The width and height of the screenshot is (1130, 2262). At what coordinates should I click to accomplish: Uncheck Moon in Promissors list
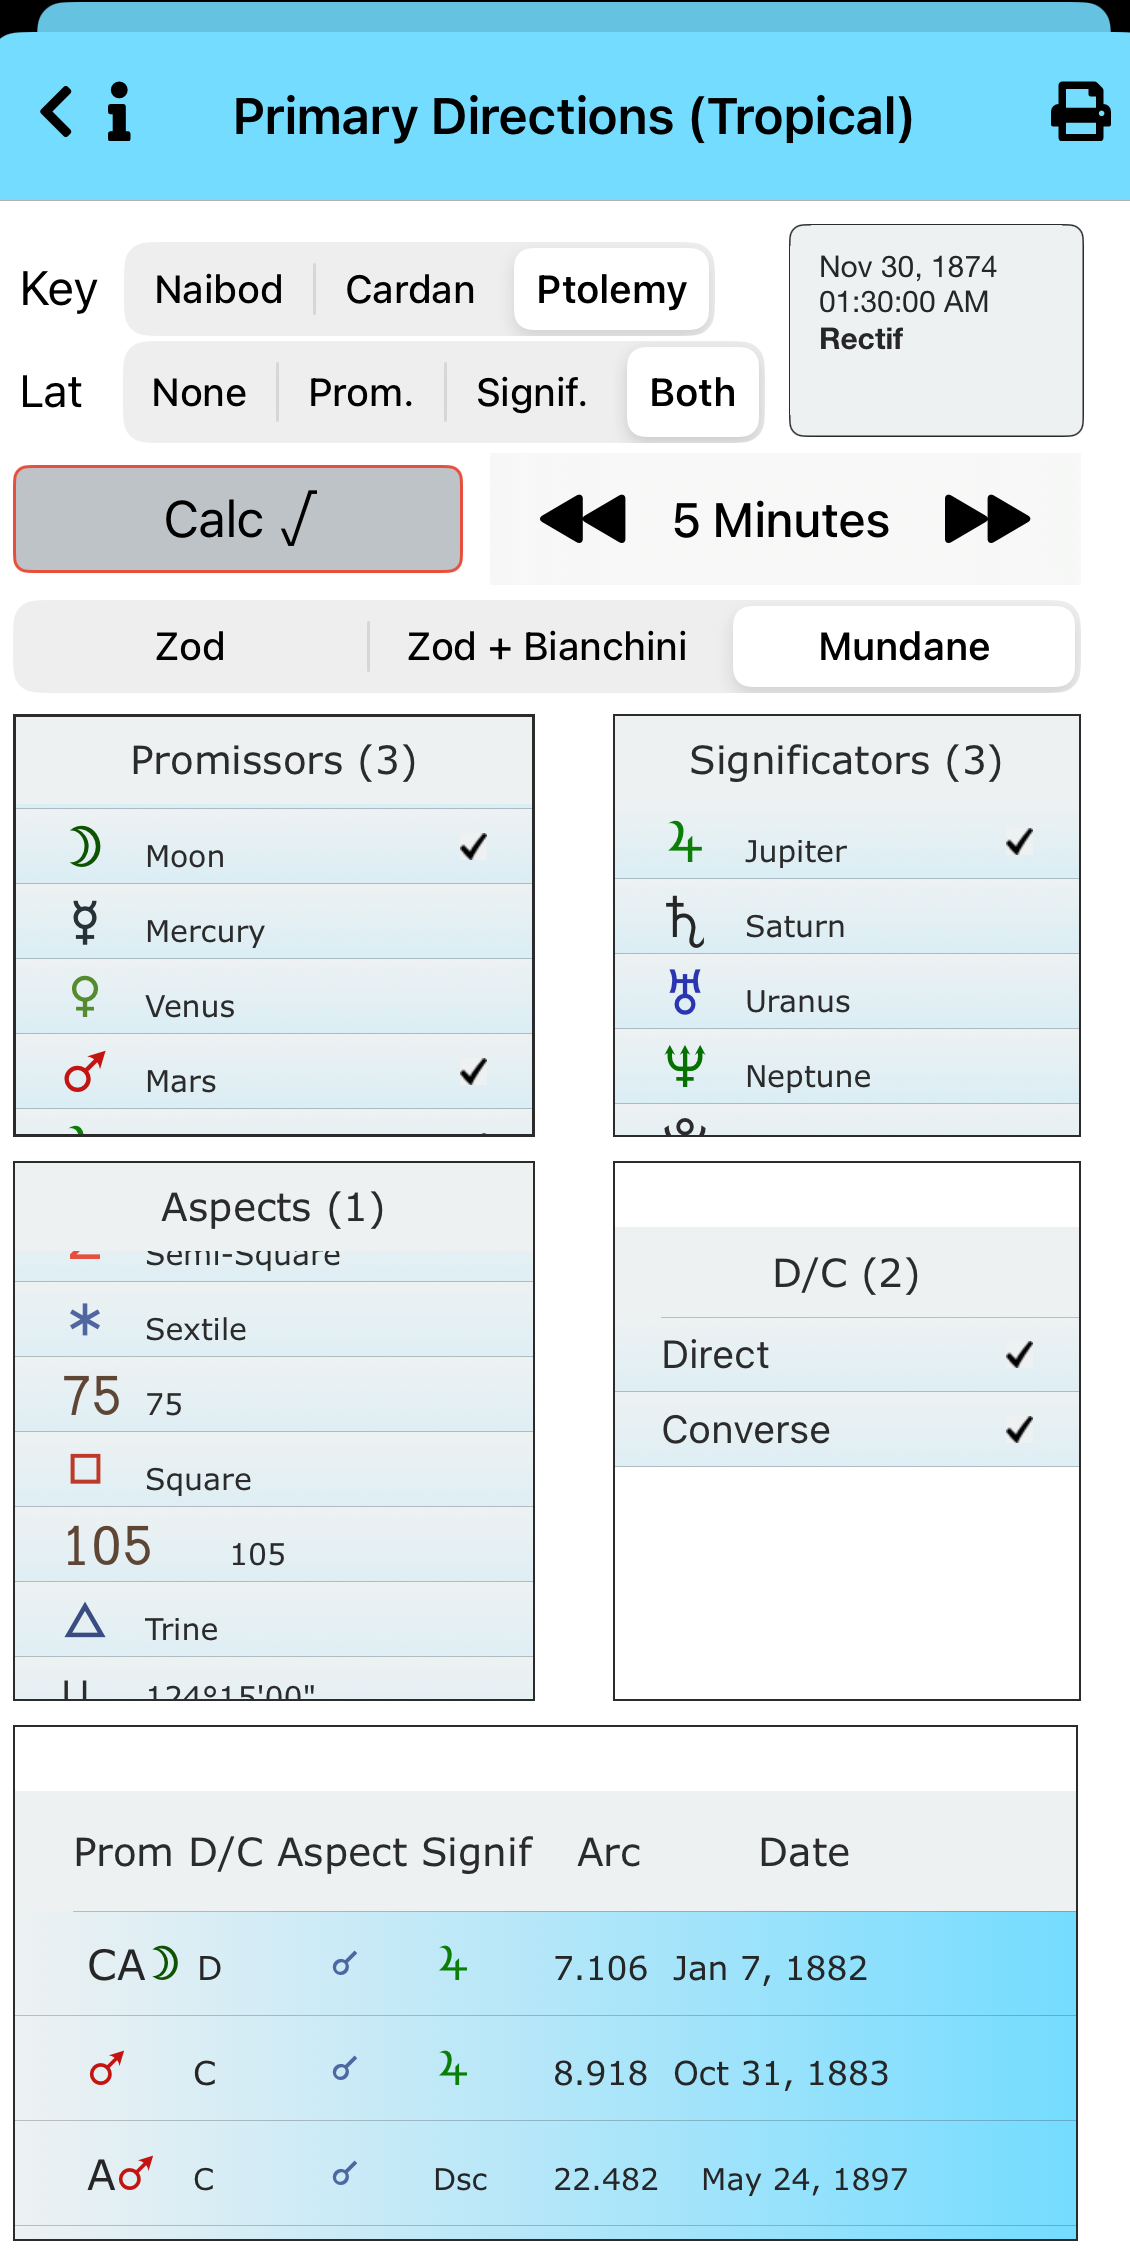coord(473,847)
